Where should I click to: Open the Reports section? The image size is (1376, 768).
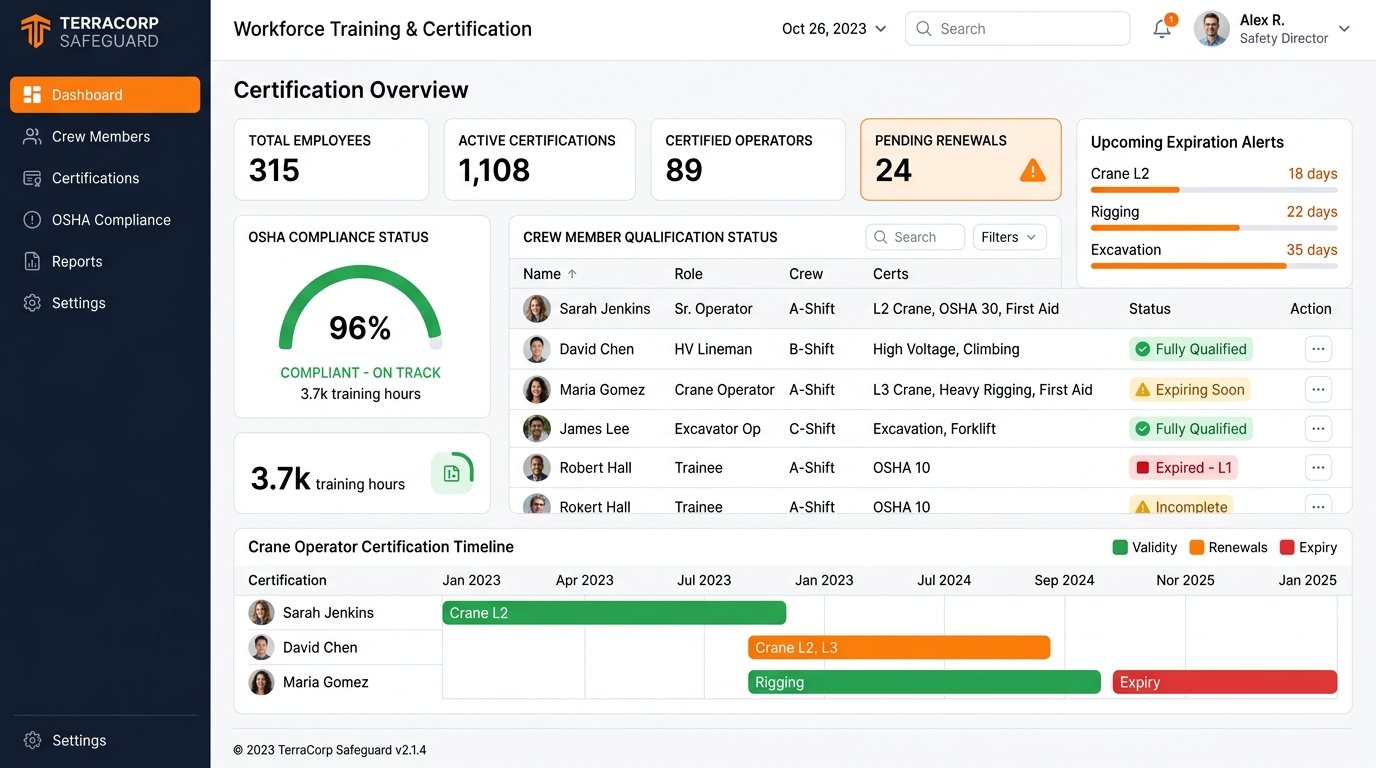(x=105, y=262)
